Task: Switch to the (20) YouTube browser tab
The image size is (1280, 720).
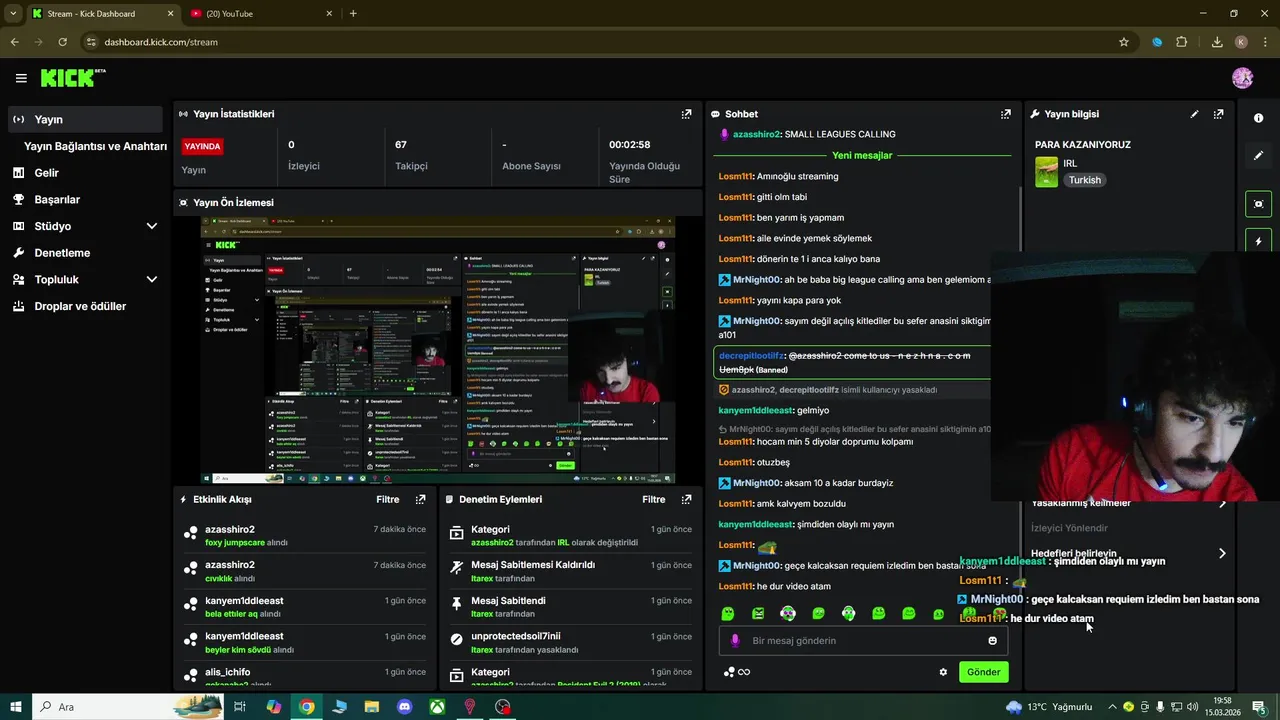Action: (x=262, y=14)
